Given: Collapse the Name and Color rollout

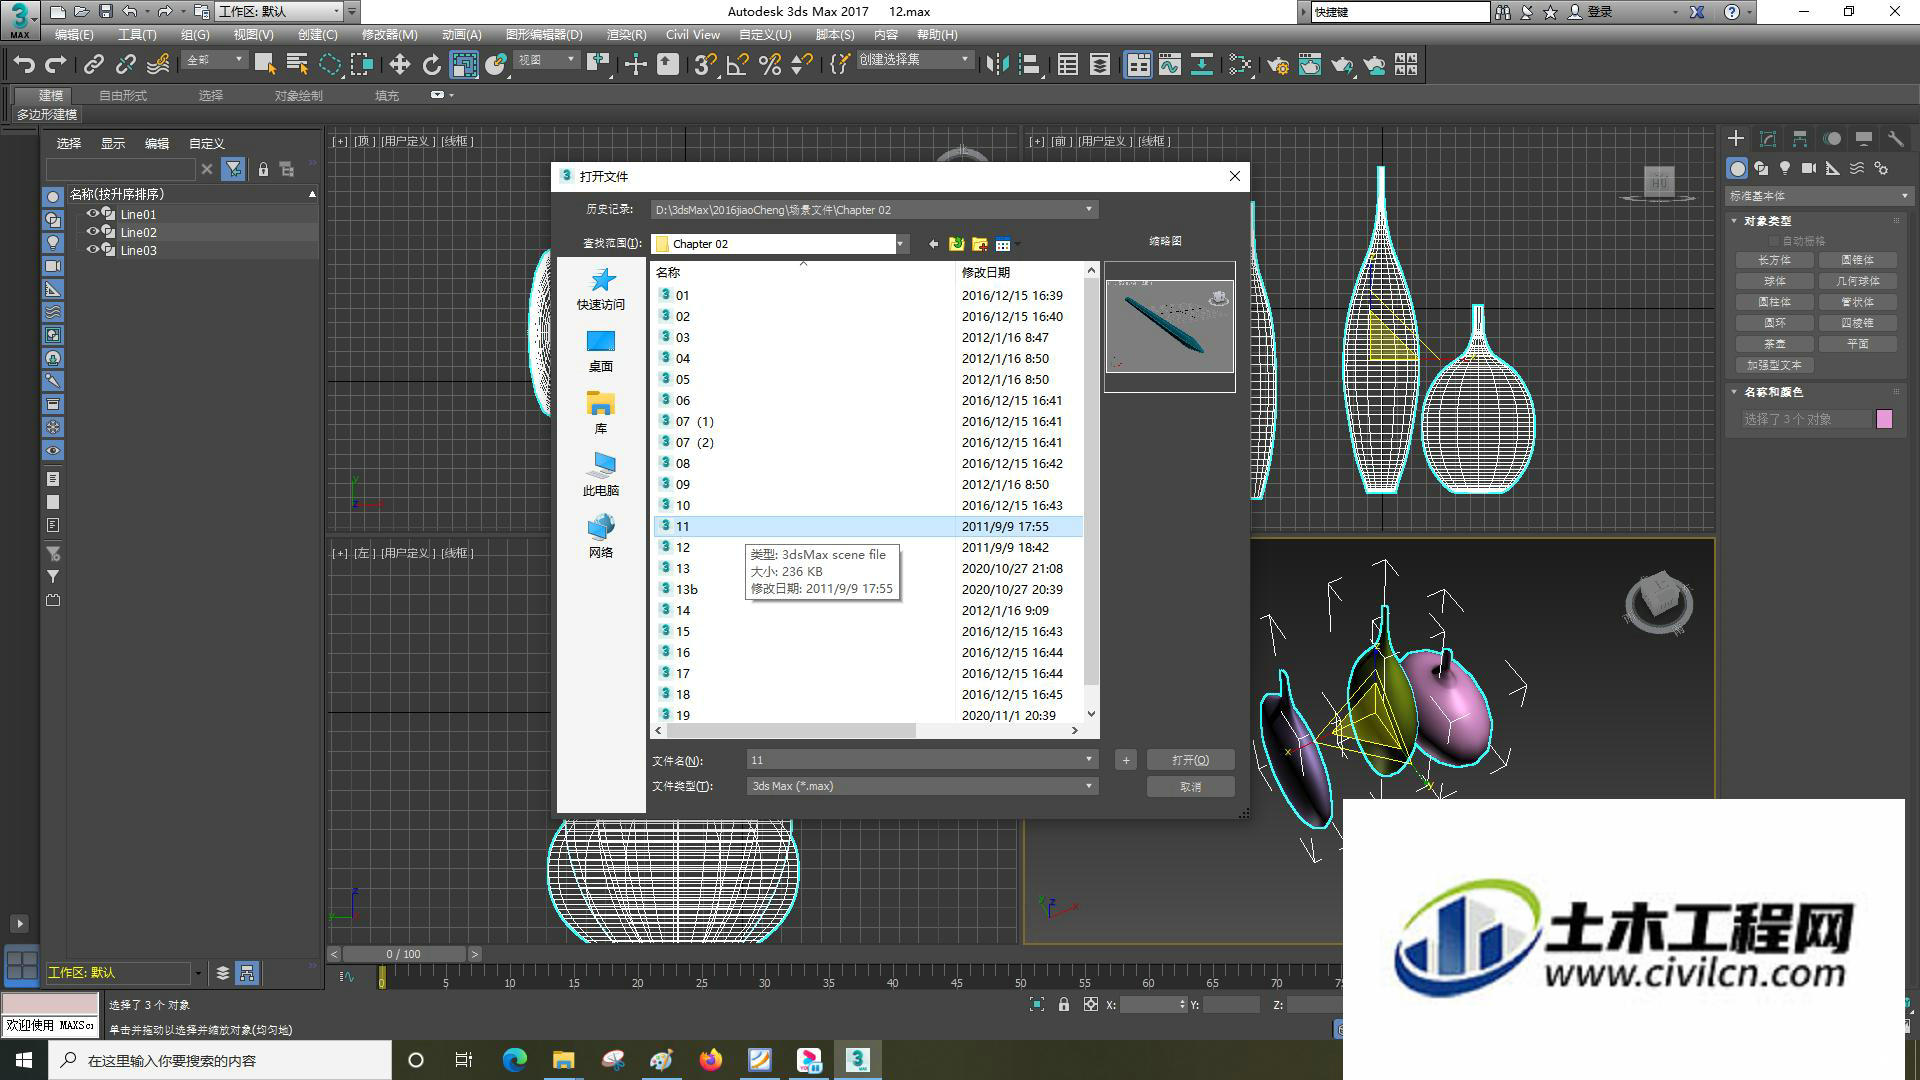Looking at the screenshot, I should click(1734, 392).
